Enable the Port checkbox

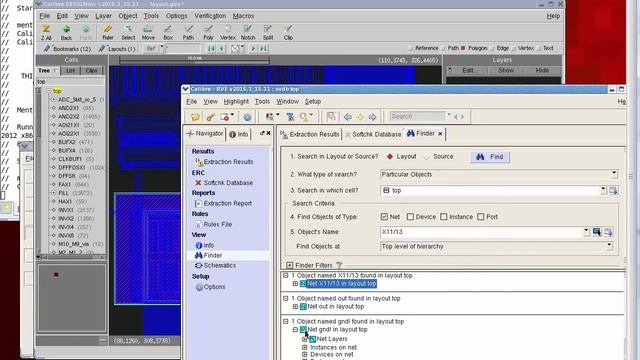click(x=481, y=217)
